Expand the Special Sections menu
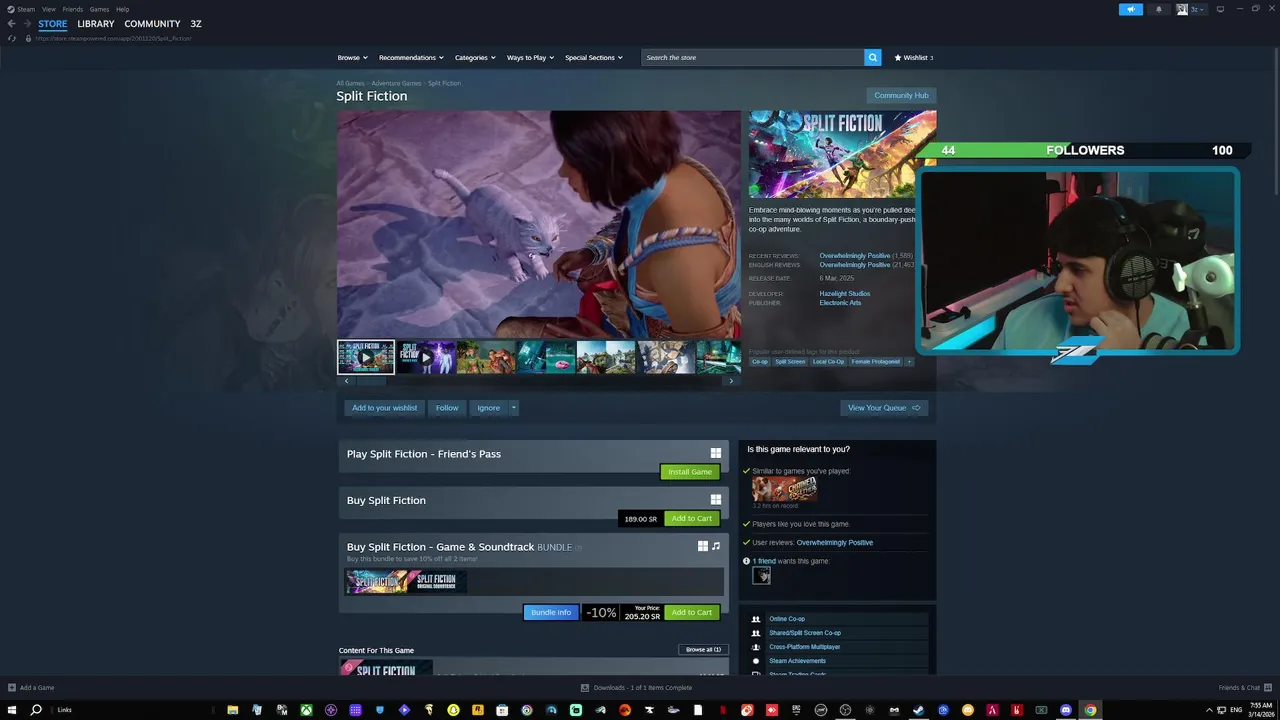 click(594, 57)
